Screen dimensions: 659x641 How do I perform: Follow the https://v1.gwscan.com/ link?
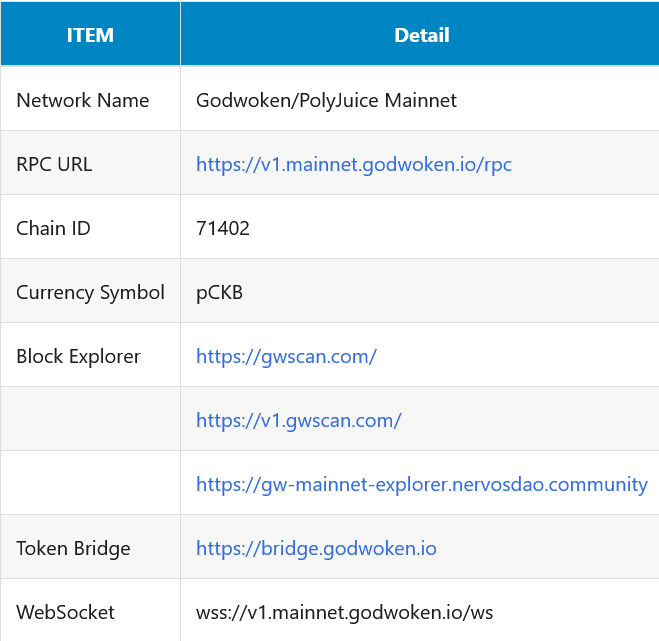coord(298,420)
